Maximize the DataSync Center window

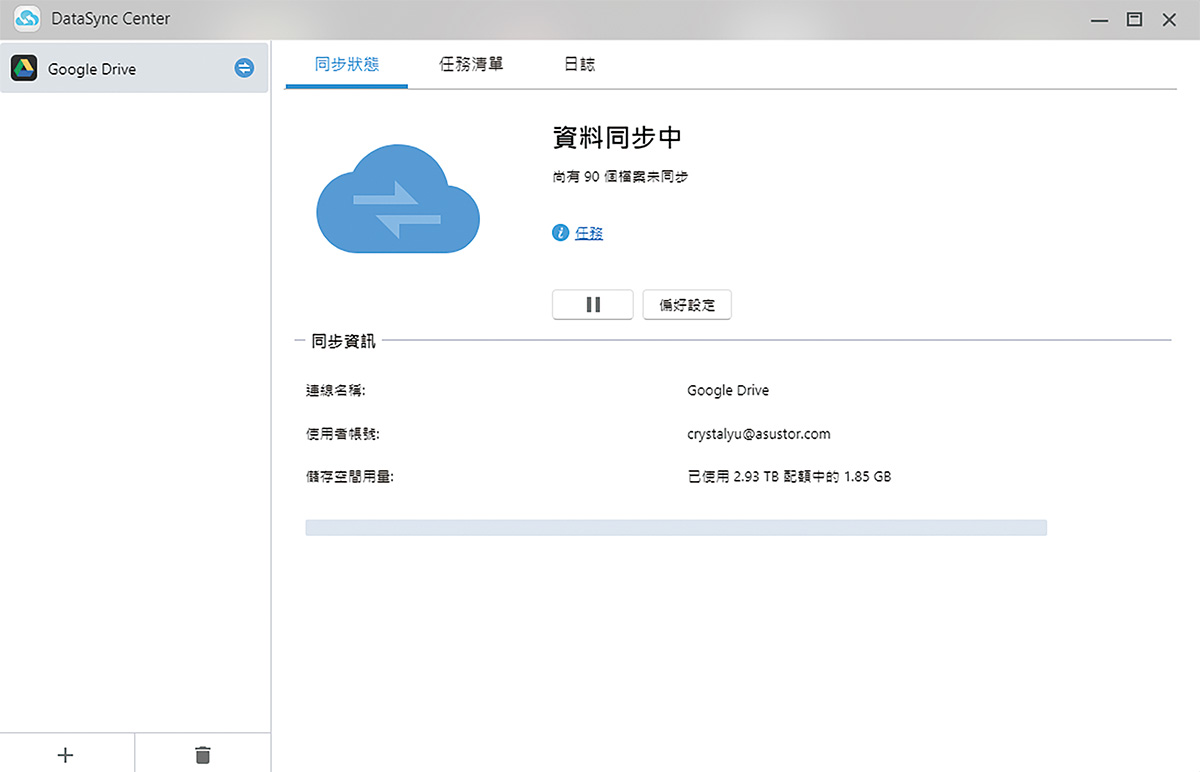click(1134, 19)
